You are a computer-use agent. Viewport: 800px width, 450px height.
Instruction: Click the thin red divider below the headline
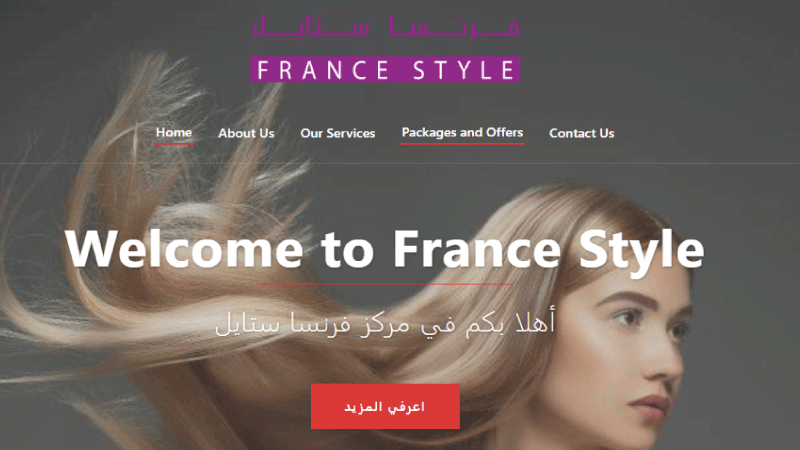pos(385,284)
